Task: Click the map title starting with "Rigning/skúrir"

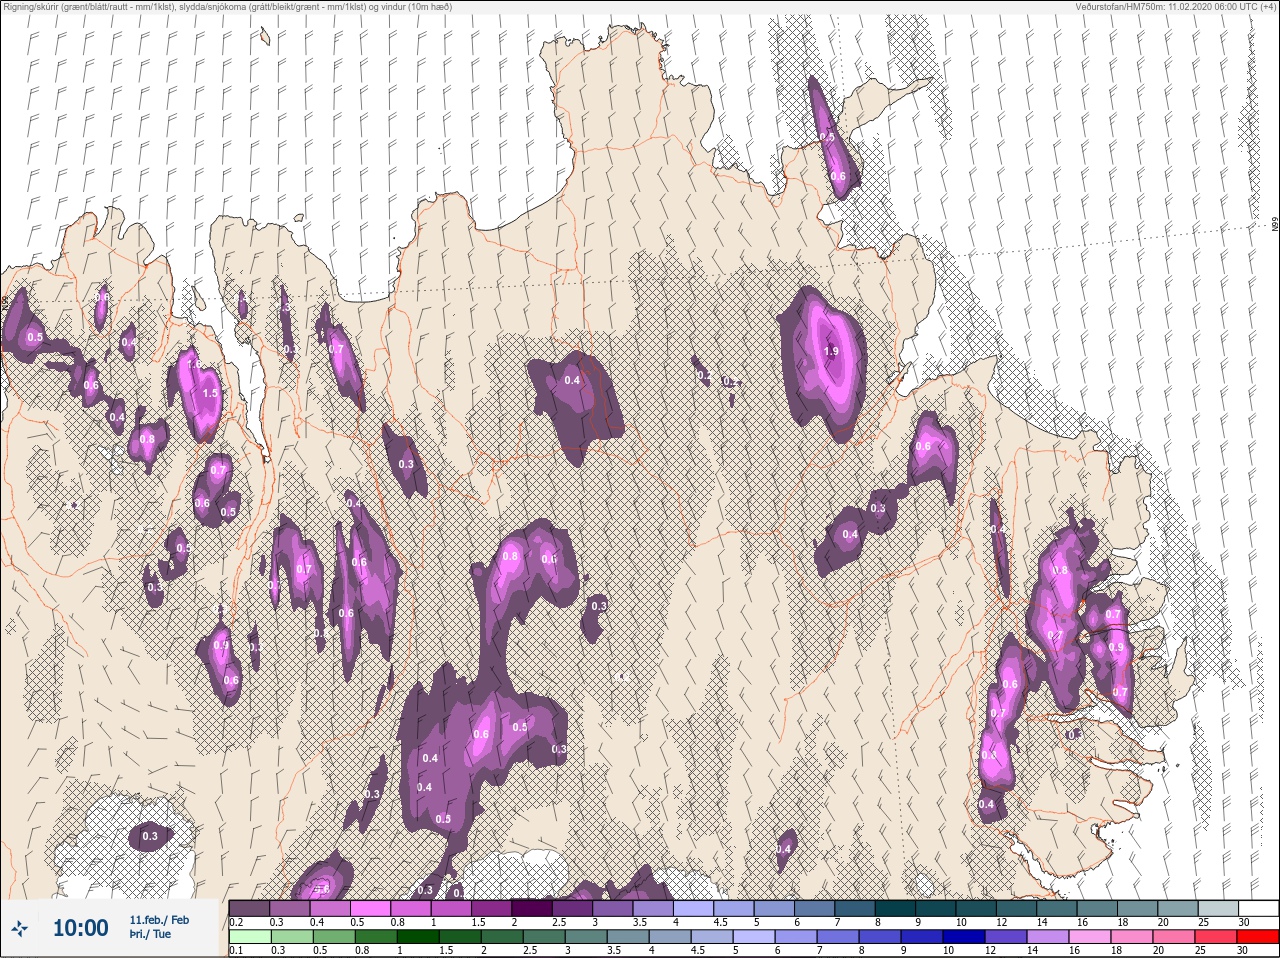Action: click(x=228, y=7)
